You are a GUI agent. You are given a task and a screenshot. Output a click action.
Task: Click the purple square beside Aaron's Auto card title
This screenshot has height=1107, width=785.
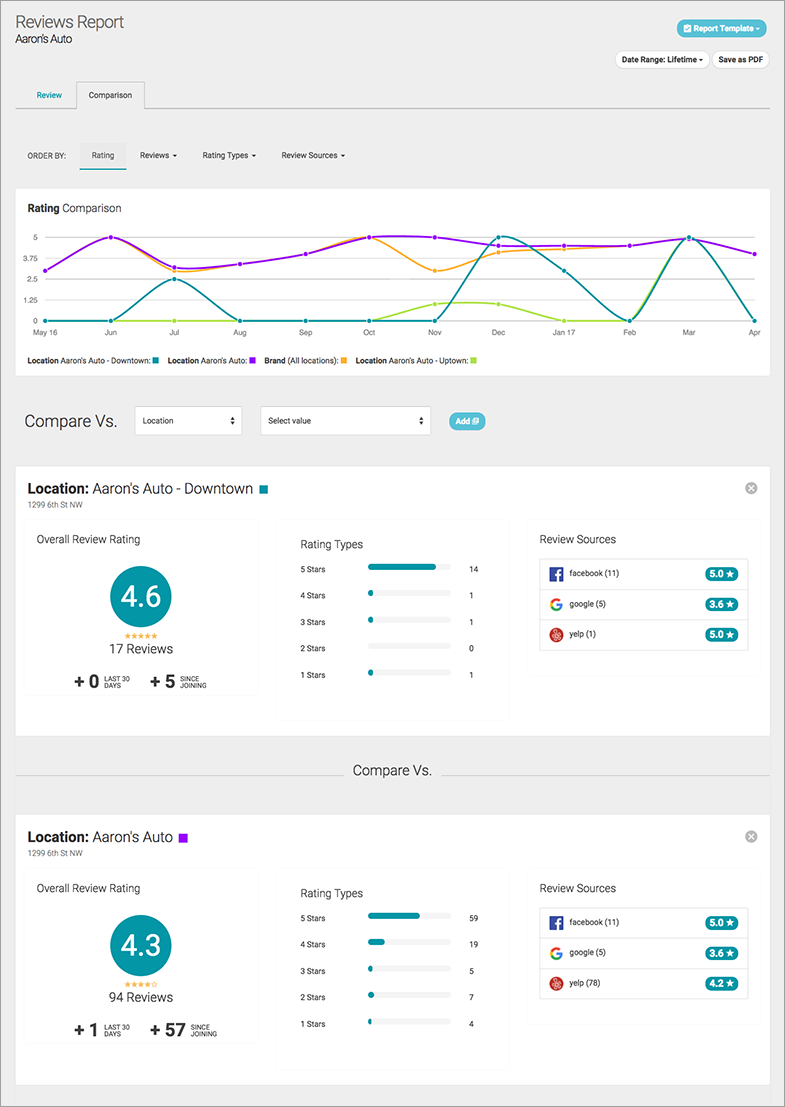pos(183,838)
